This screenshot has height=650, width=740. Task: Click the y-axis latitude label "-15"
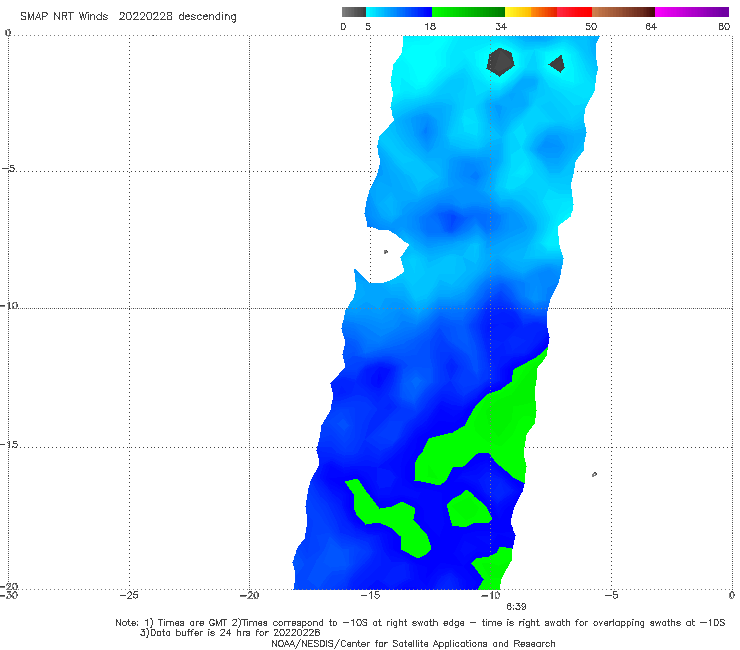(x=9, y=445)
